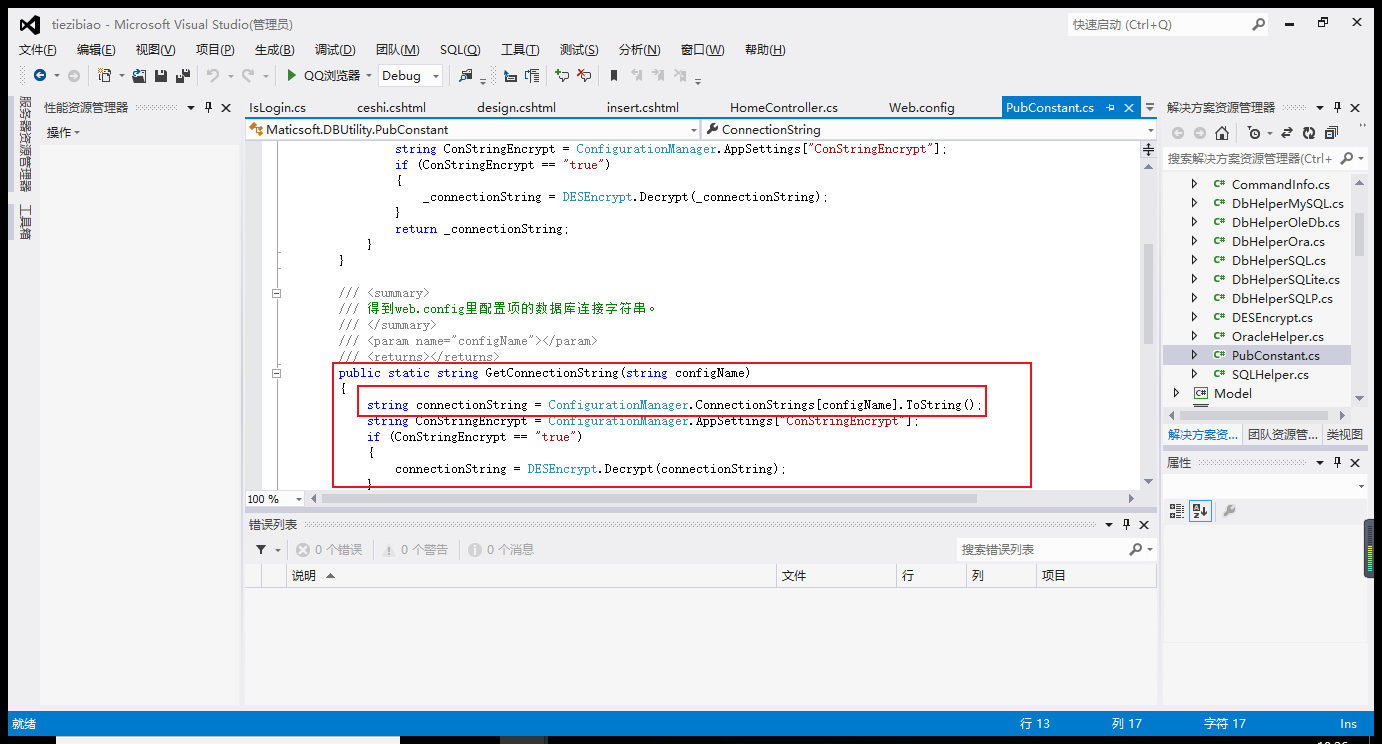Toggle display of 0 warnings
The image size is (1382, 744).
point(415,549)
